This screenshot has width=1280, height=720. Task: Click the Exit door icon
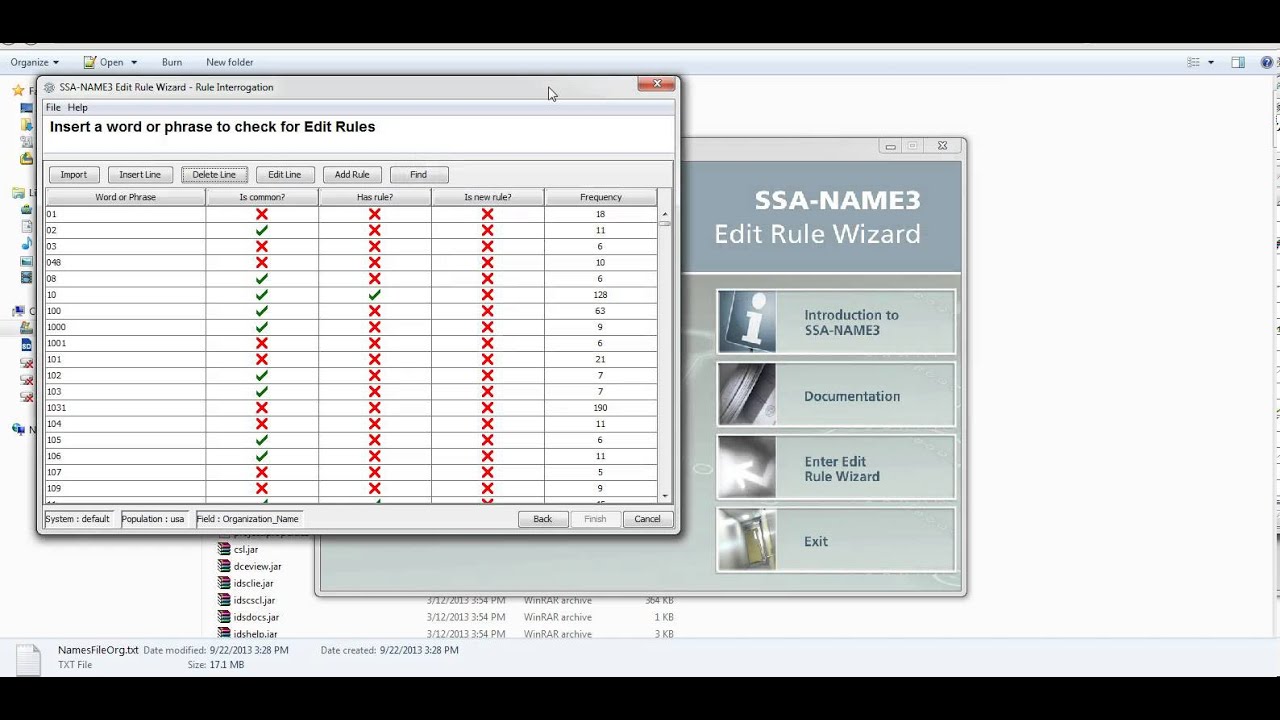[747, 540]
